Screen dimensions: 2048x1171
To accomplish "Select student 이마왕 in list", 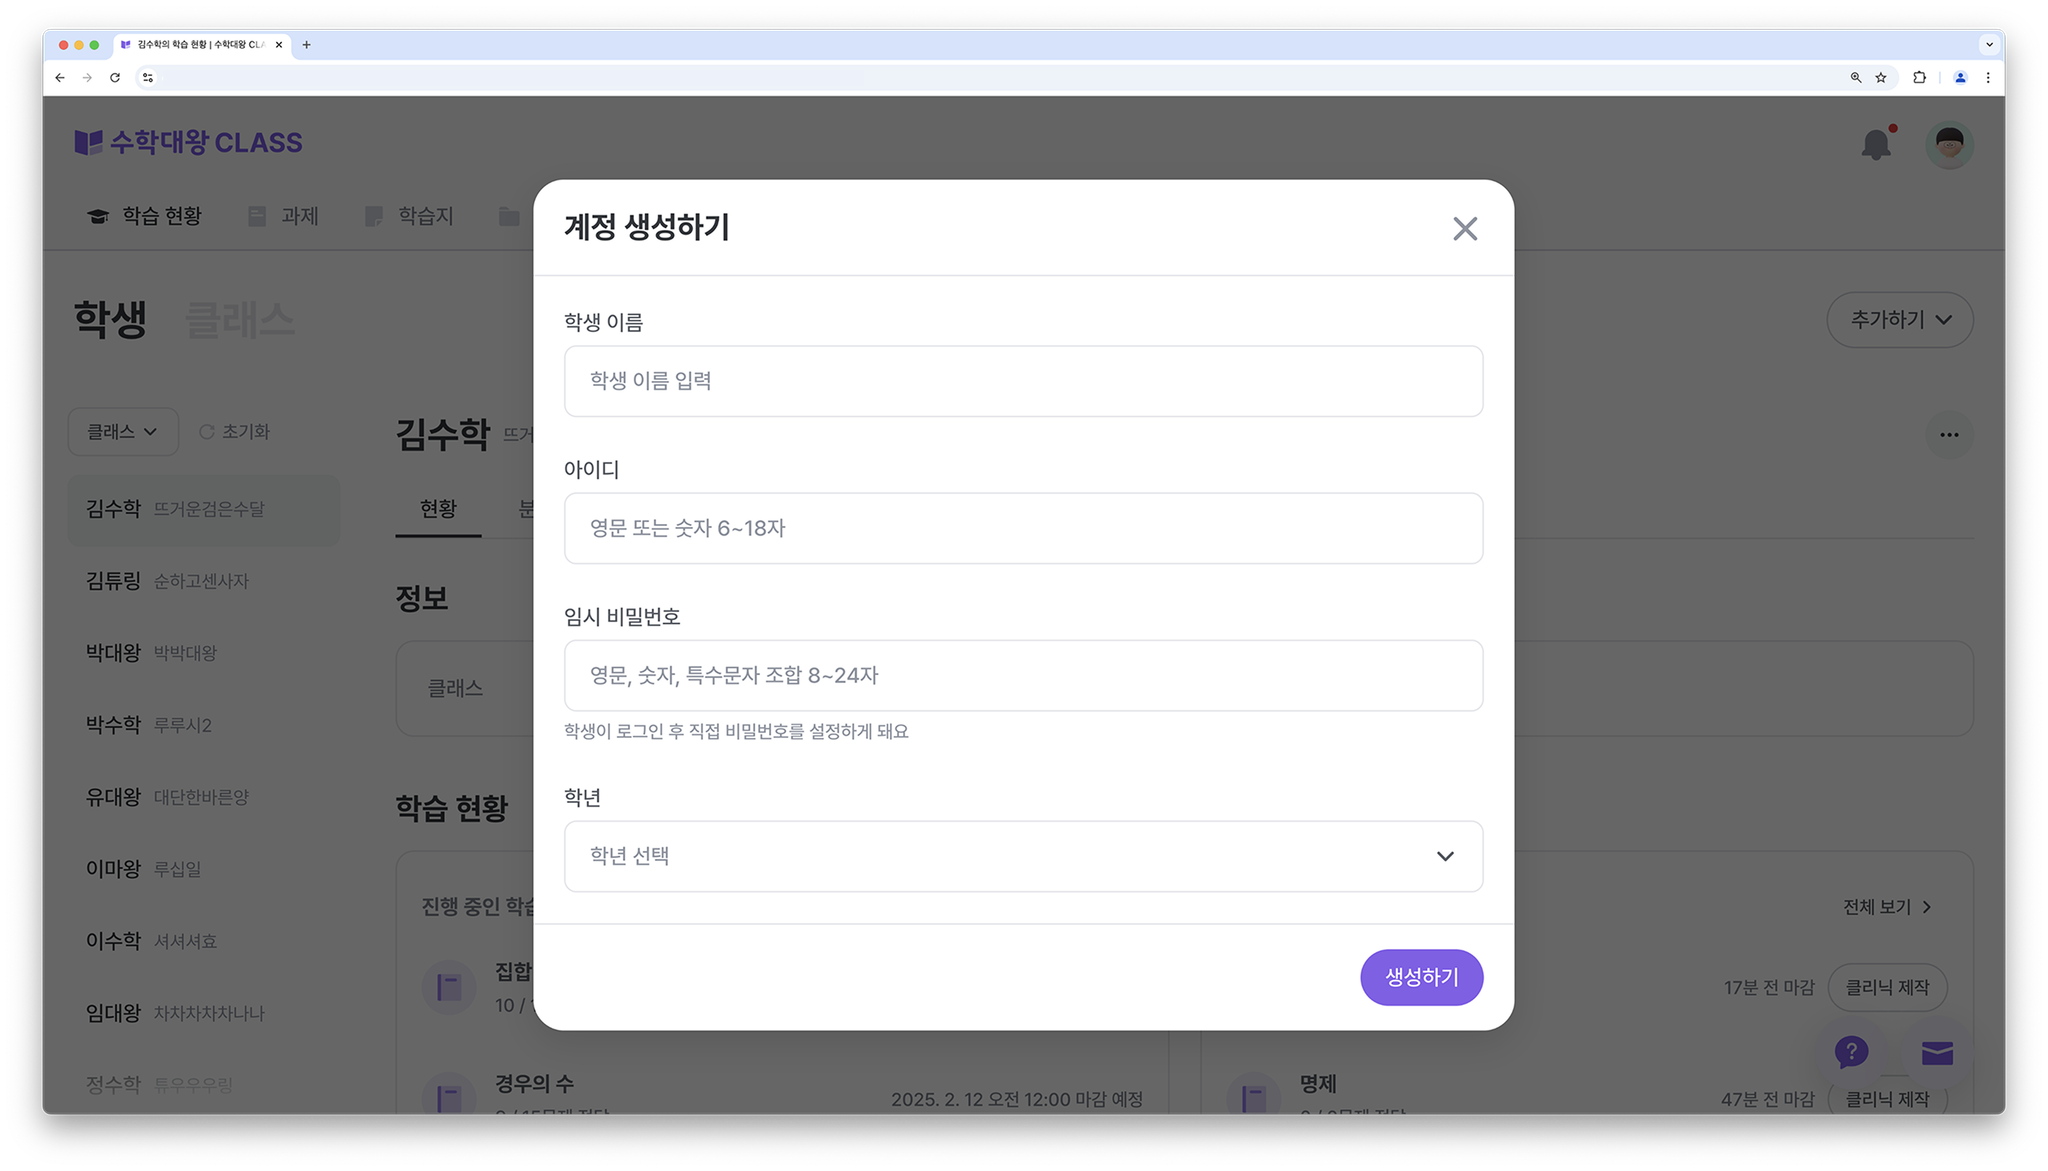I will coord(204,869).
